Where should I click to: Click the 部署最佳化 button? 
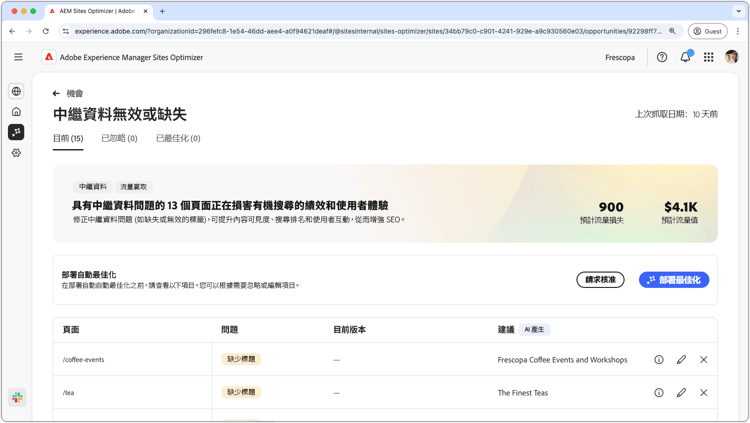click(x=674, y=280)
